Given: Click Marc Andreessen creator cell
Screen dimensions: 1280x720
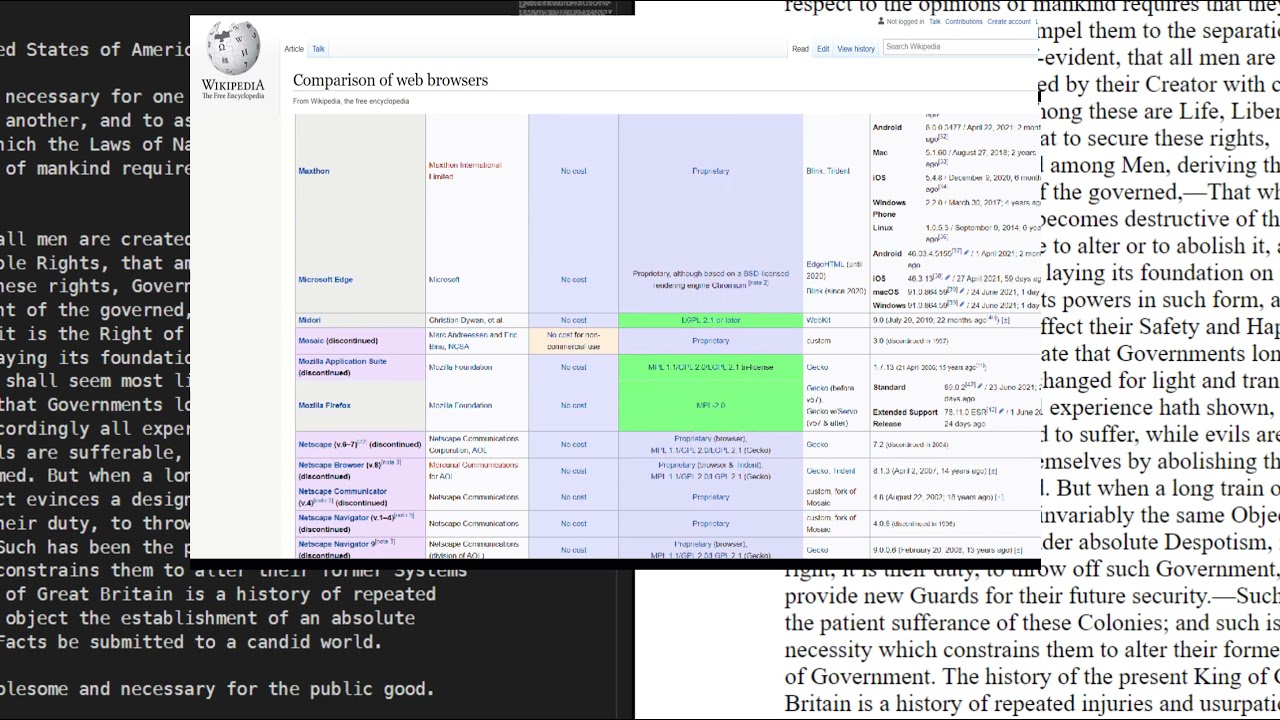Looking at the screenshot, I should [x=477, y=341].
